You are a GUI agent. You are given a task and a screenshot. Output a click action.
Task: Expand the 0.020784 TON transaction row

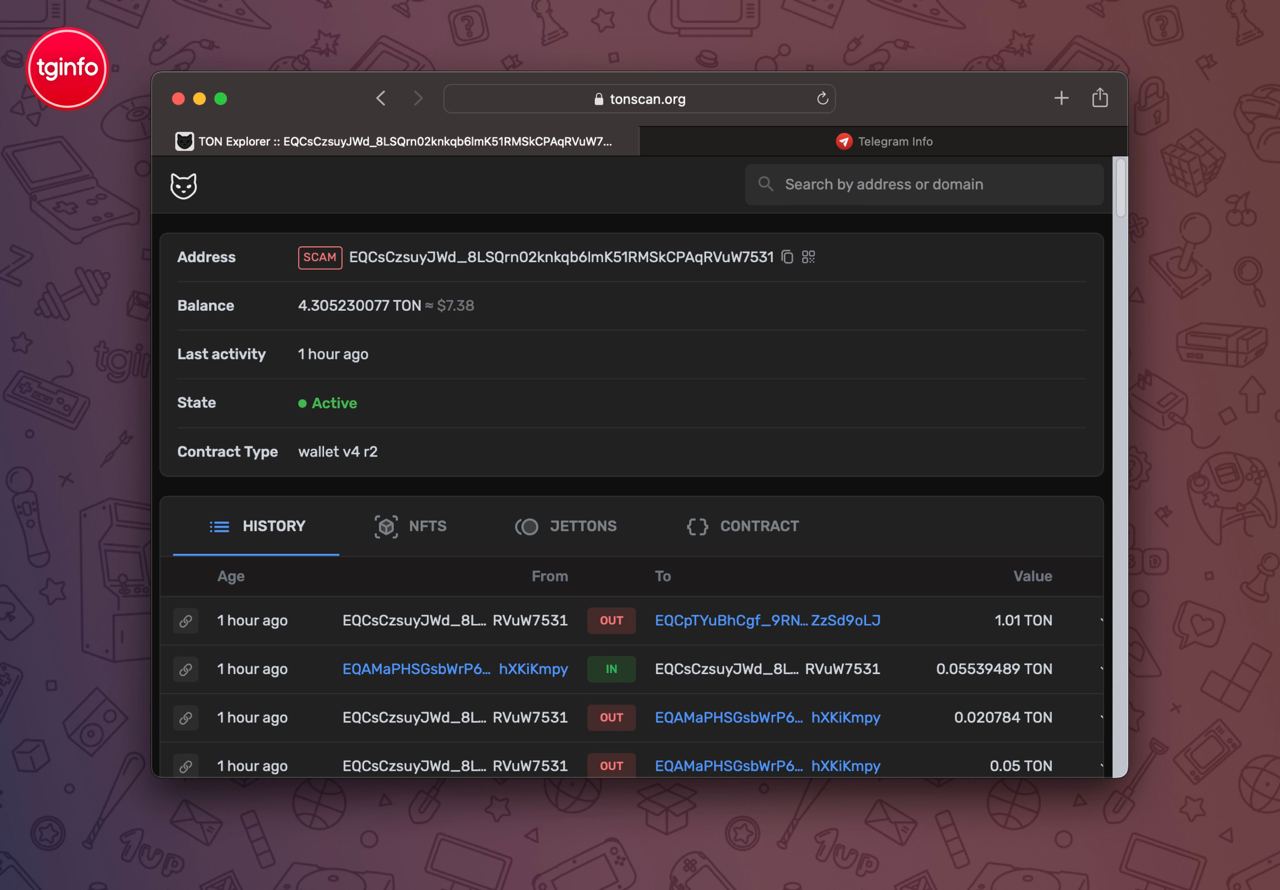(1101, 718)
